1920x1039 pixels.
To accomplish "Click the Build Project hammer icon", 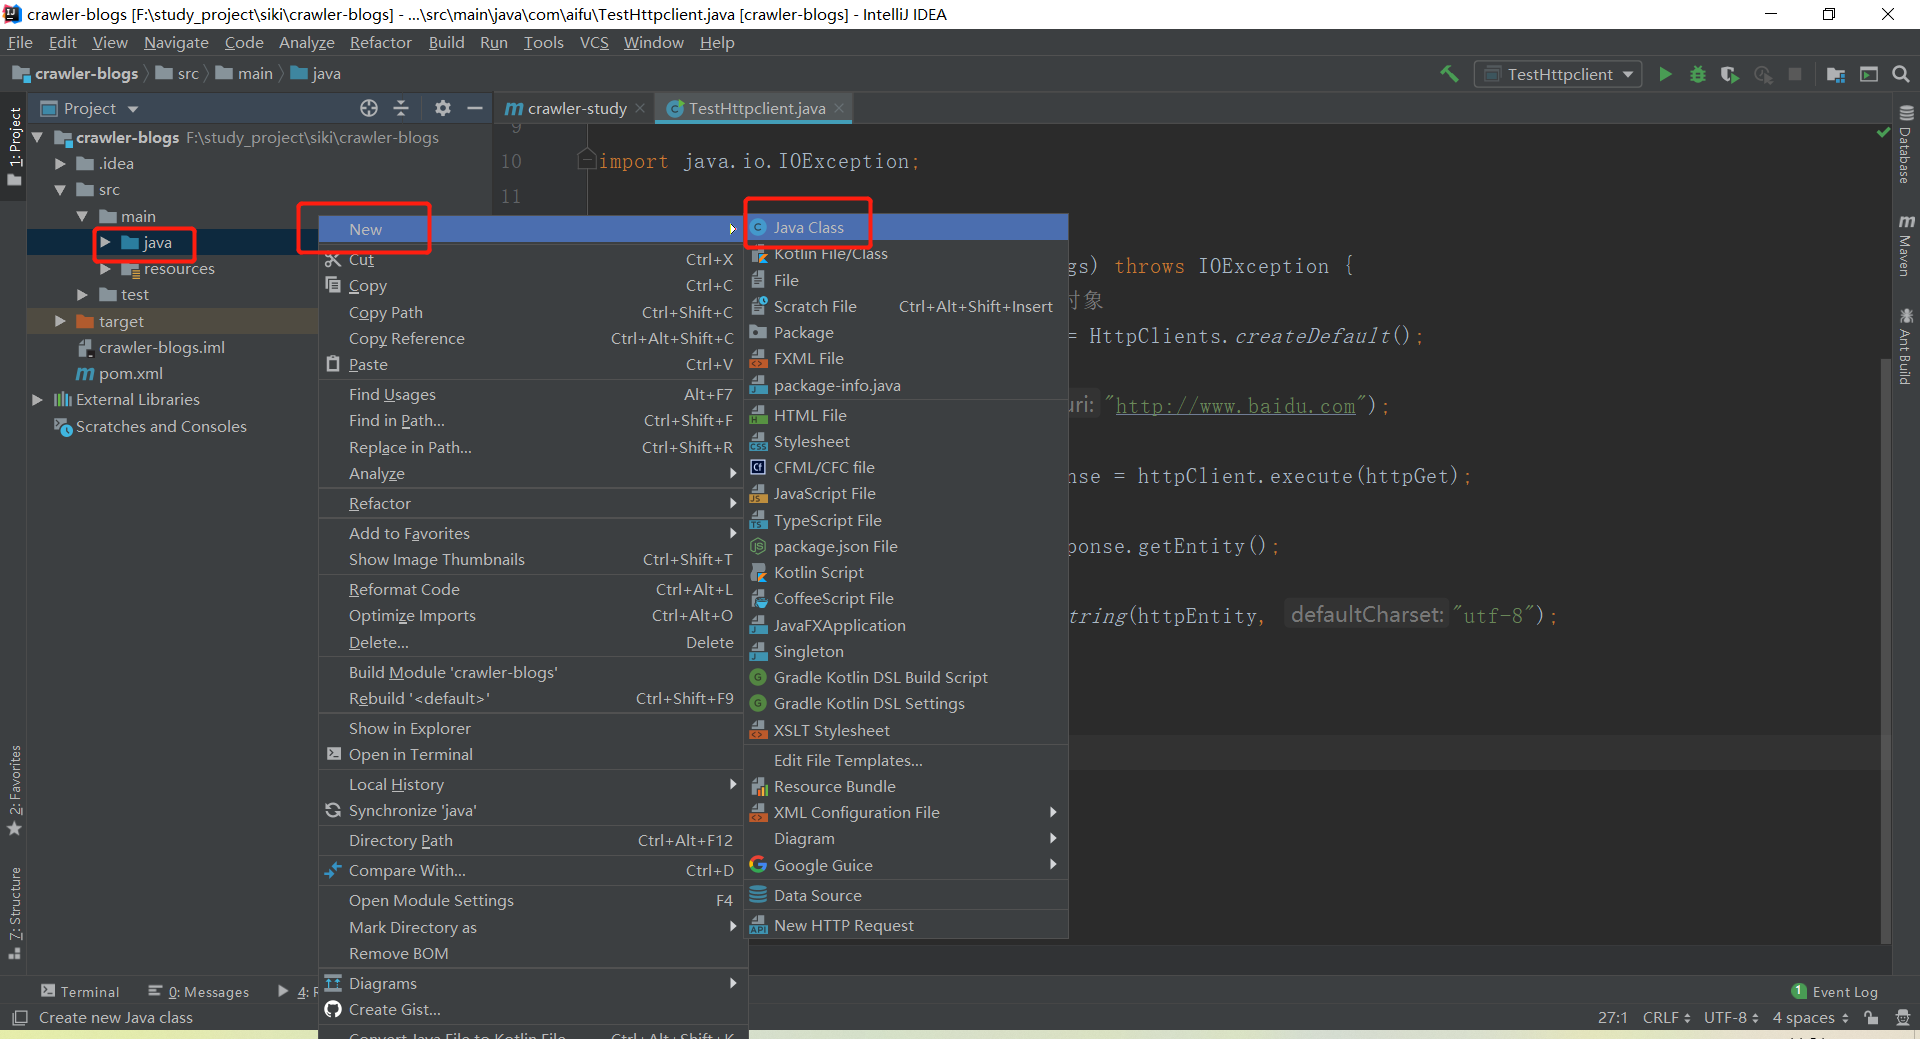I will coord(1449,74).
